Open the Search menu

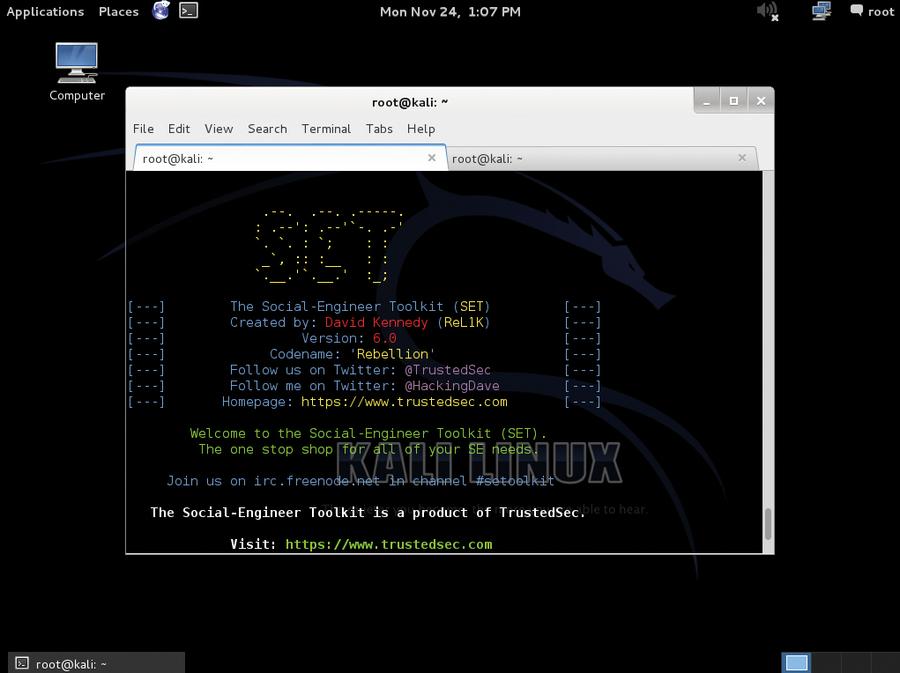[x=267, y=129]
